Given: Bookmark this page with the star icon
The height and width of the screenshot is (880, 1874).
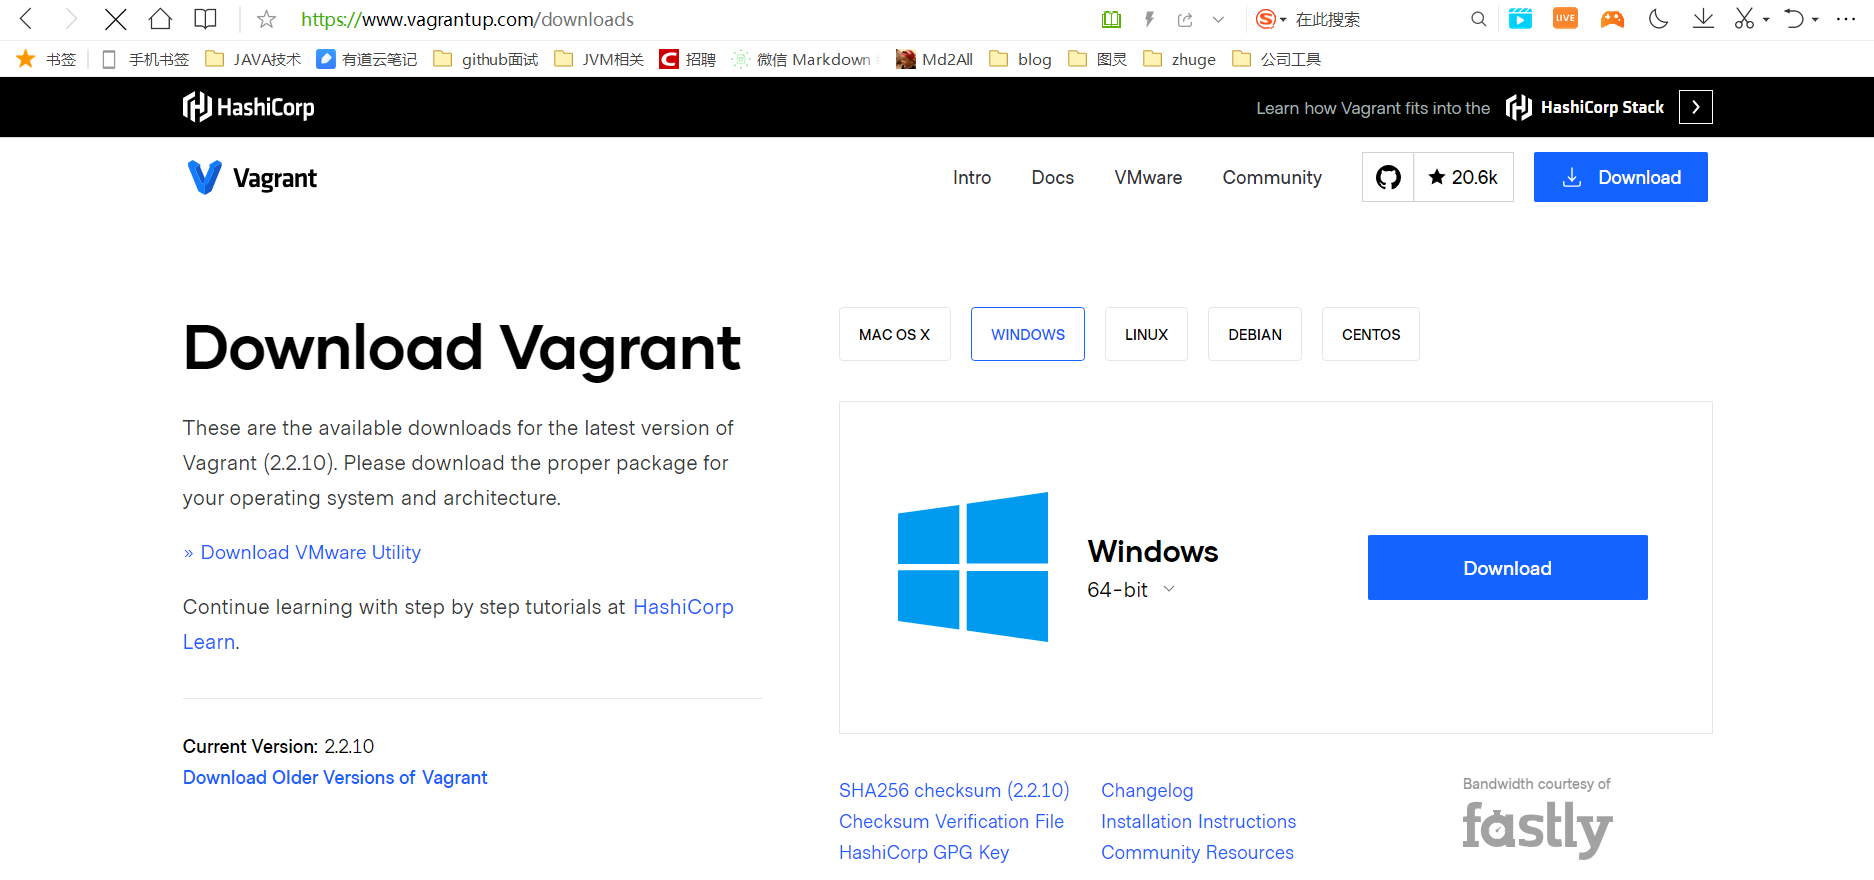Looking at the screenshot, I should (x=266, y=19).
